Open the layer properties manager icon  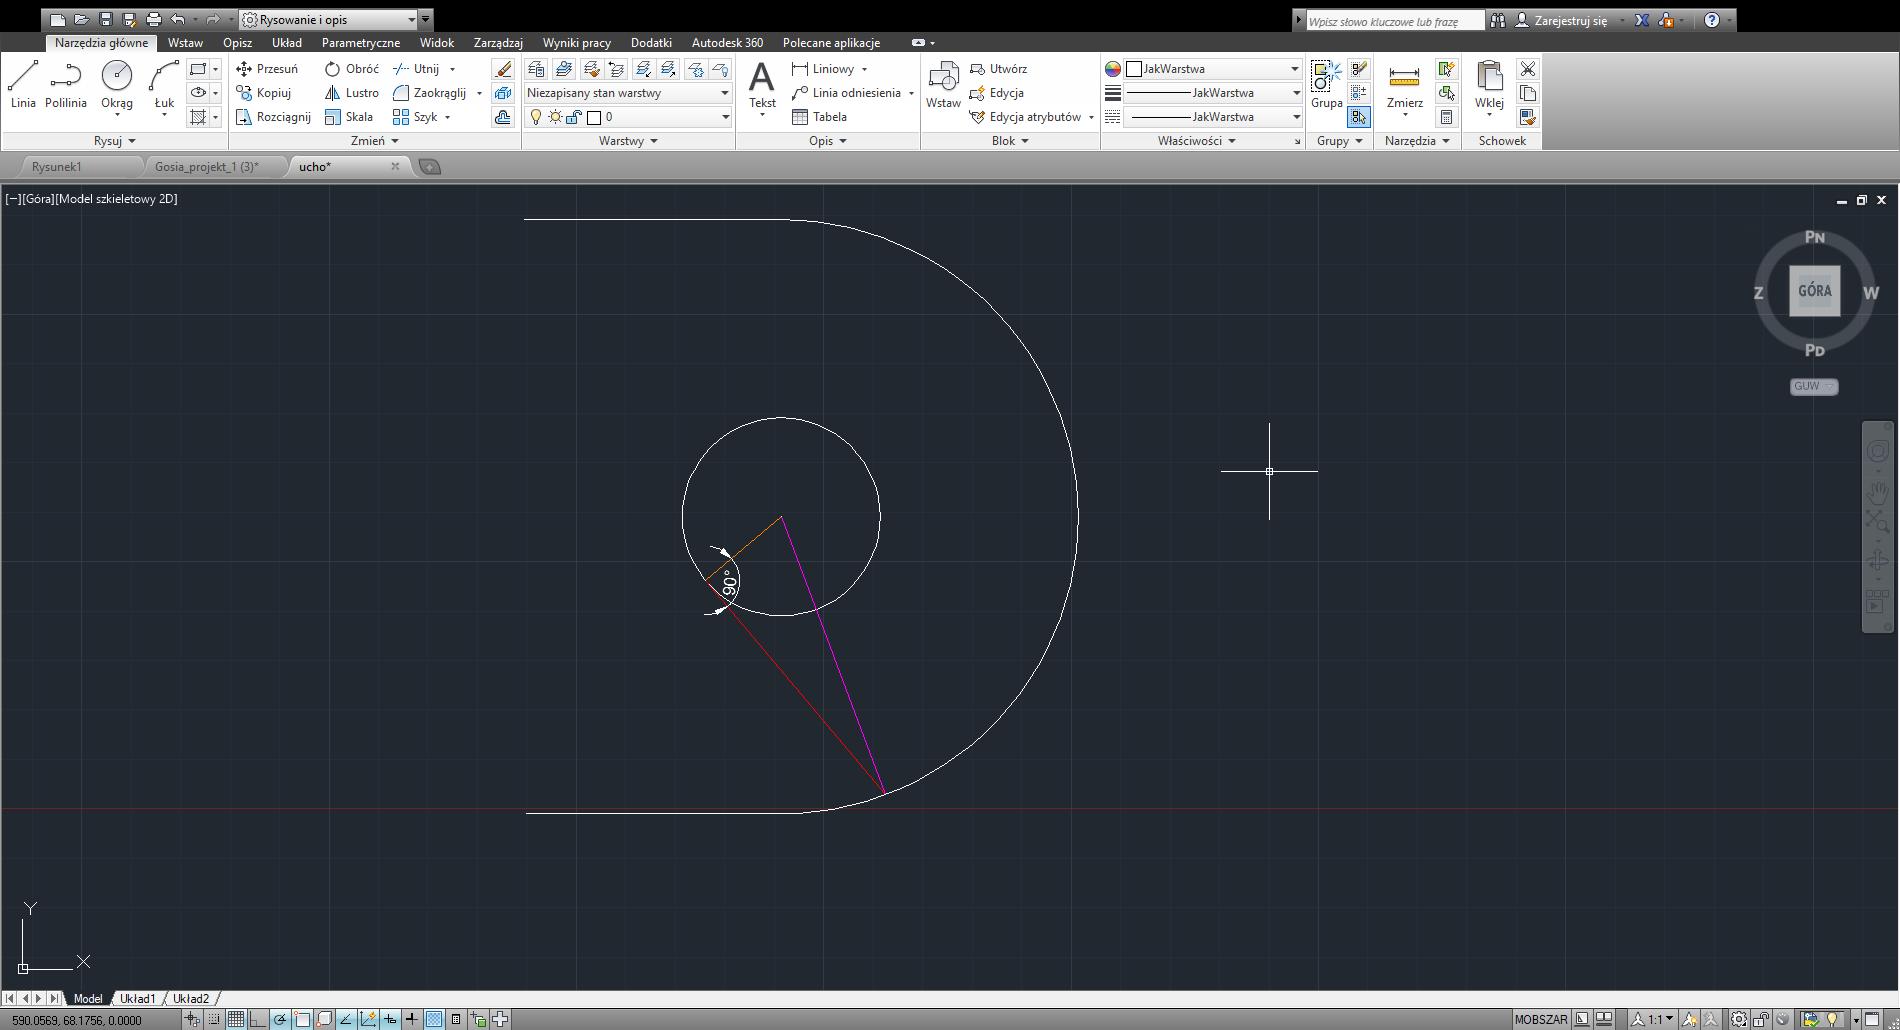[536, 69]
